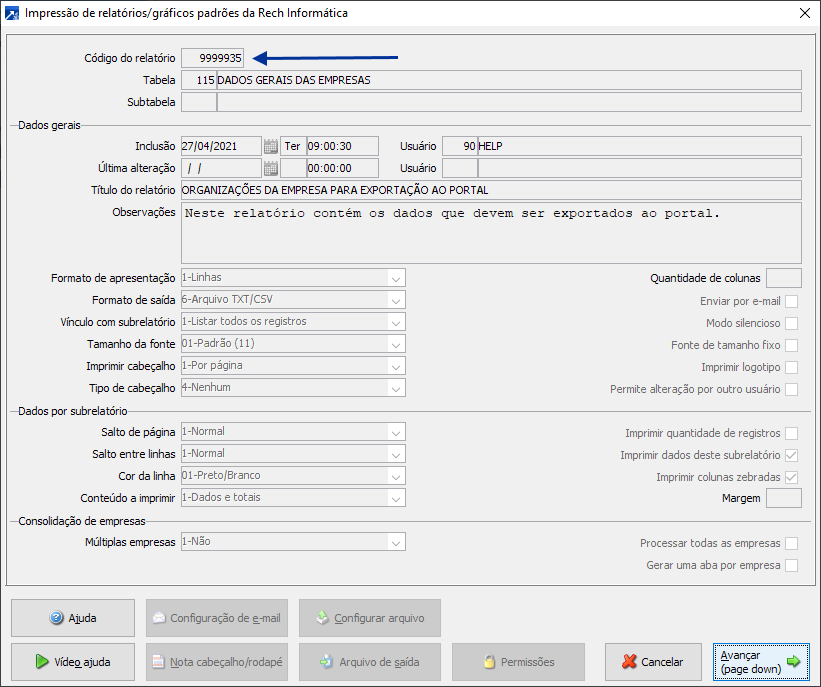Click the Subtabela code field
Viewport: 821px width, 687px height.
click(199, 102)
